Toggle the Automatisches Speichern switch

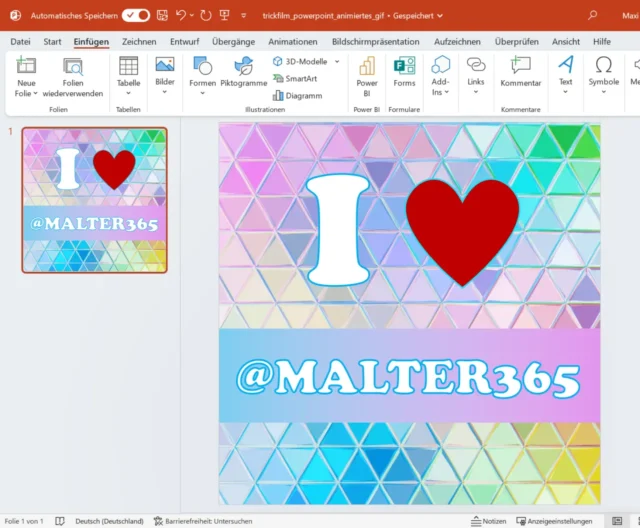(135, 16)
